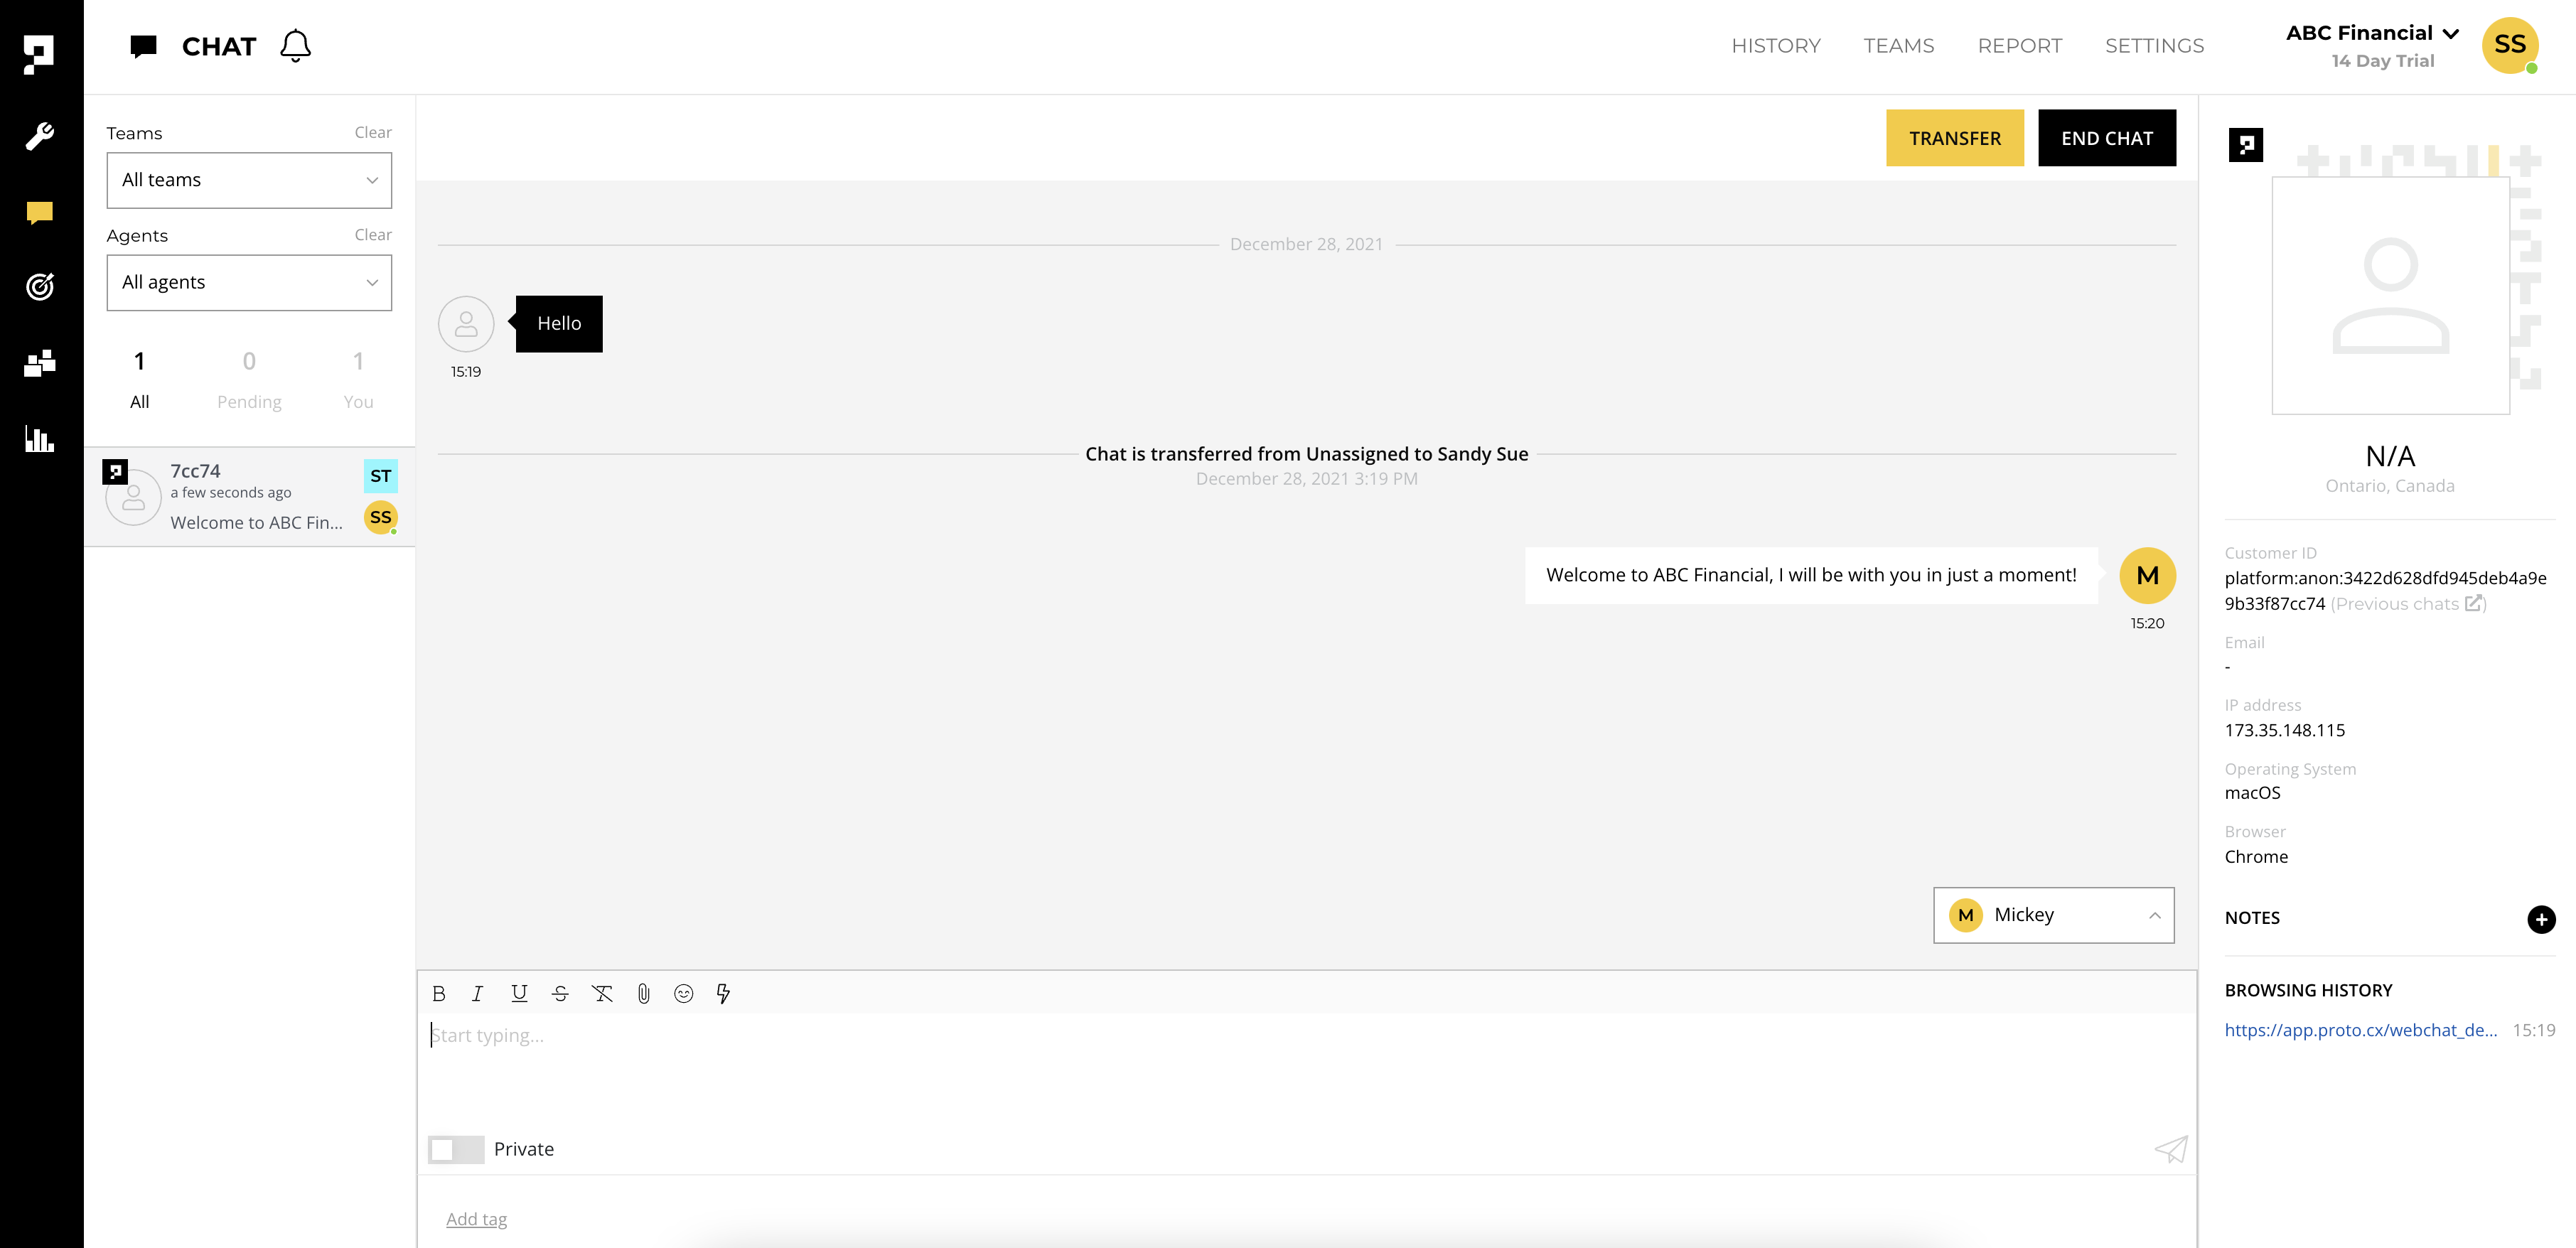Click the visitor avatar beside Hello message
This screenshot has height=1248, width=2576.
pyautogui.click(x=466, y=323)
